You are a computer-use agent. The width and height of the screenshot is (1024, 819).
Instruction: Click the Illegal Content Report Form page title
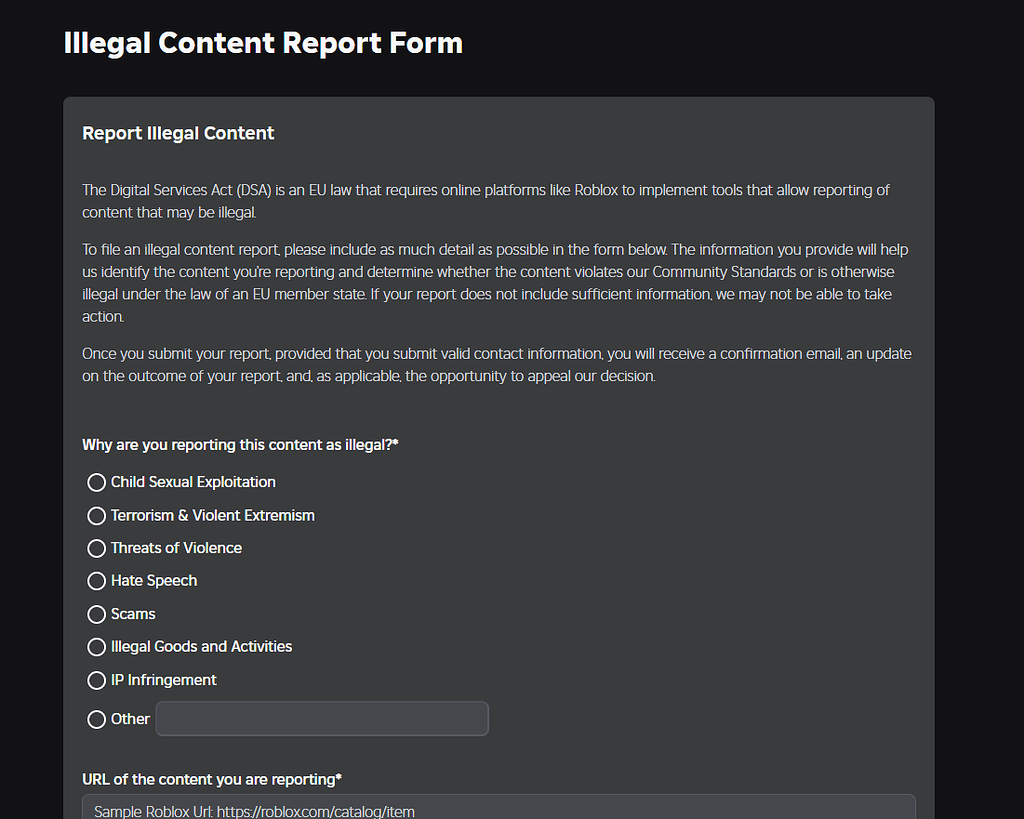[263, 42]
